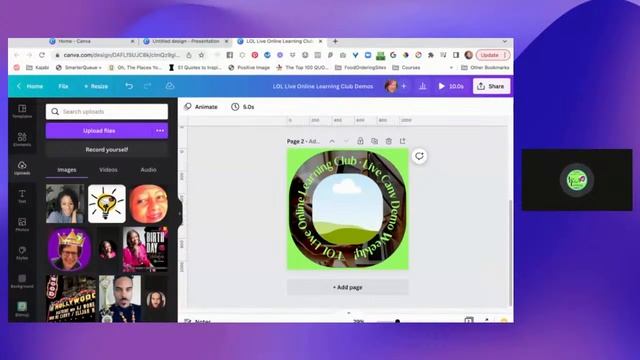The width and height of the screenshot is (640, 360).
Task: Open the cloud save status icon
Action: [x=170, y=86]
